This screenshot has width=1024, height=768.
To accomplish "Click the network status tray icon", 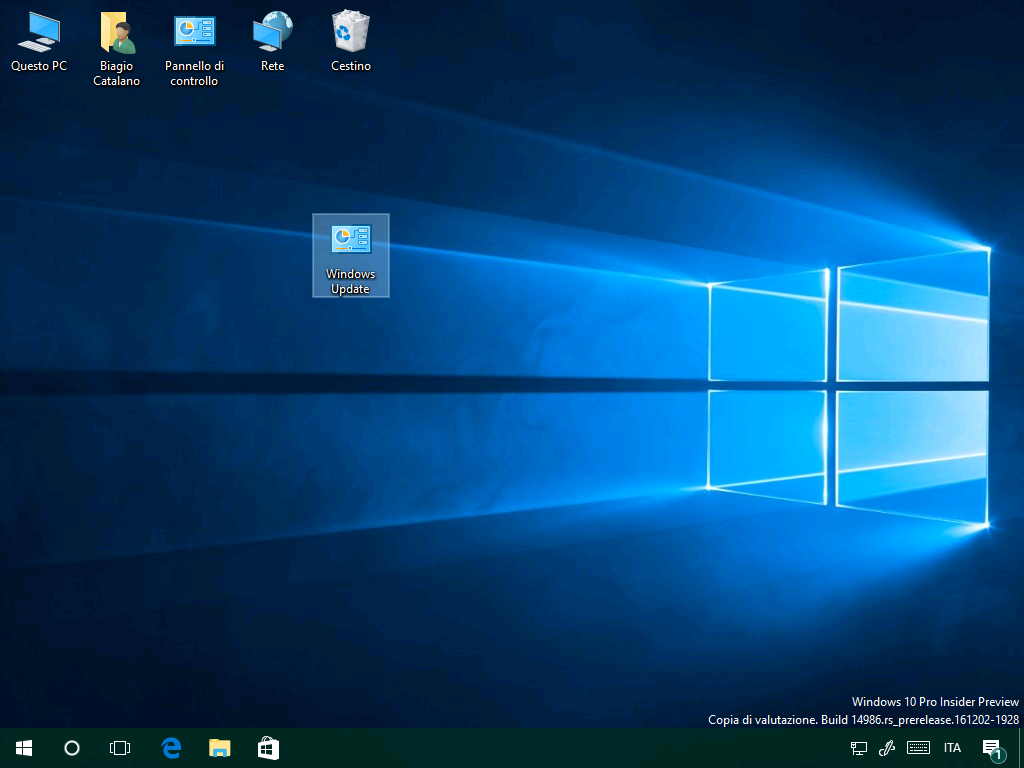I will pos(859,748).
